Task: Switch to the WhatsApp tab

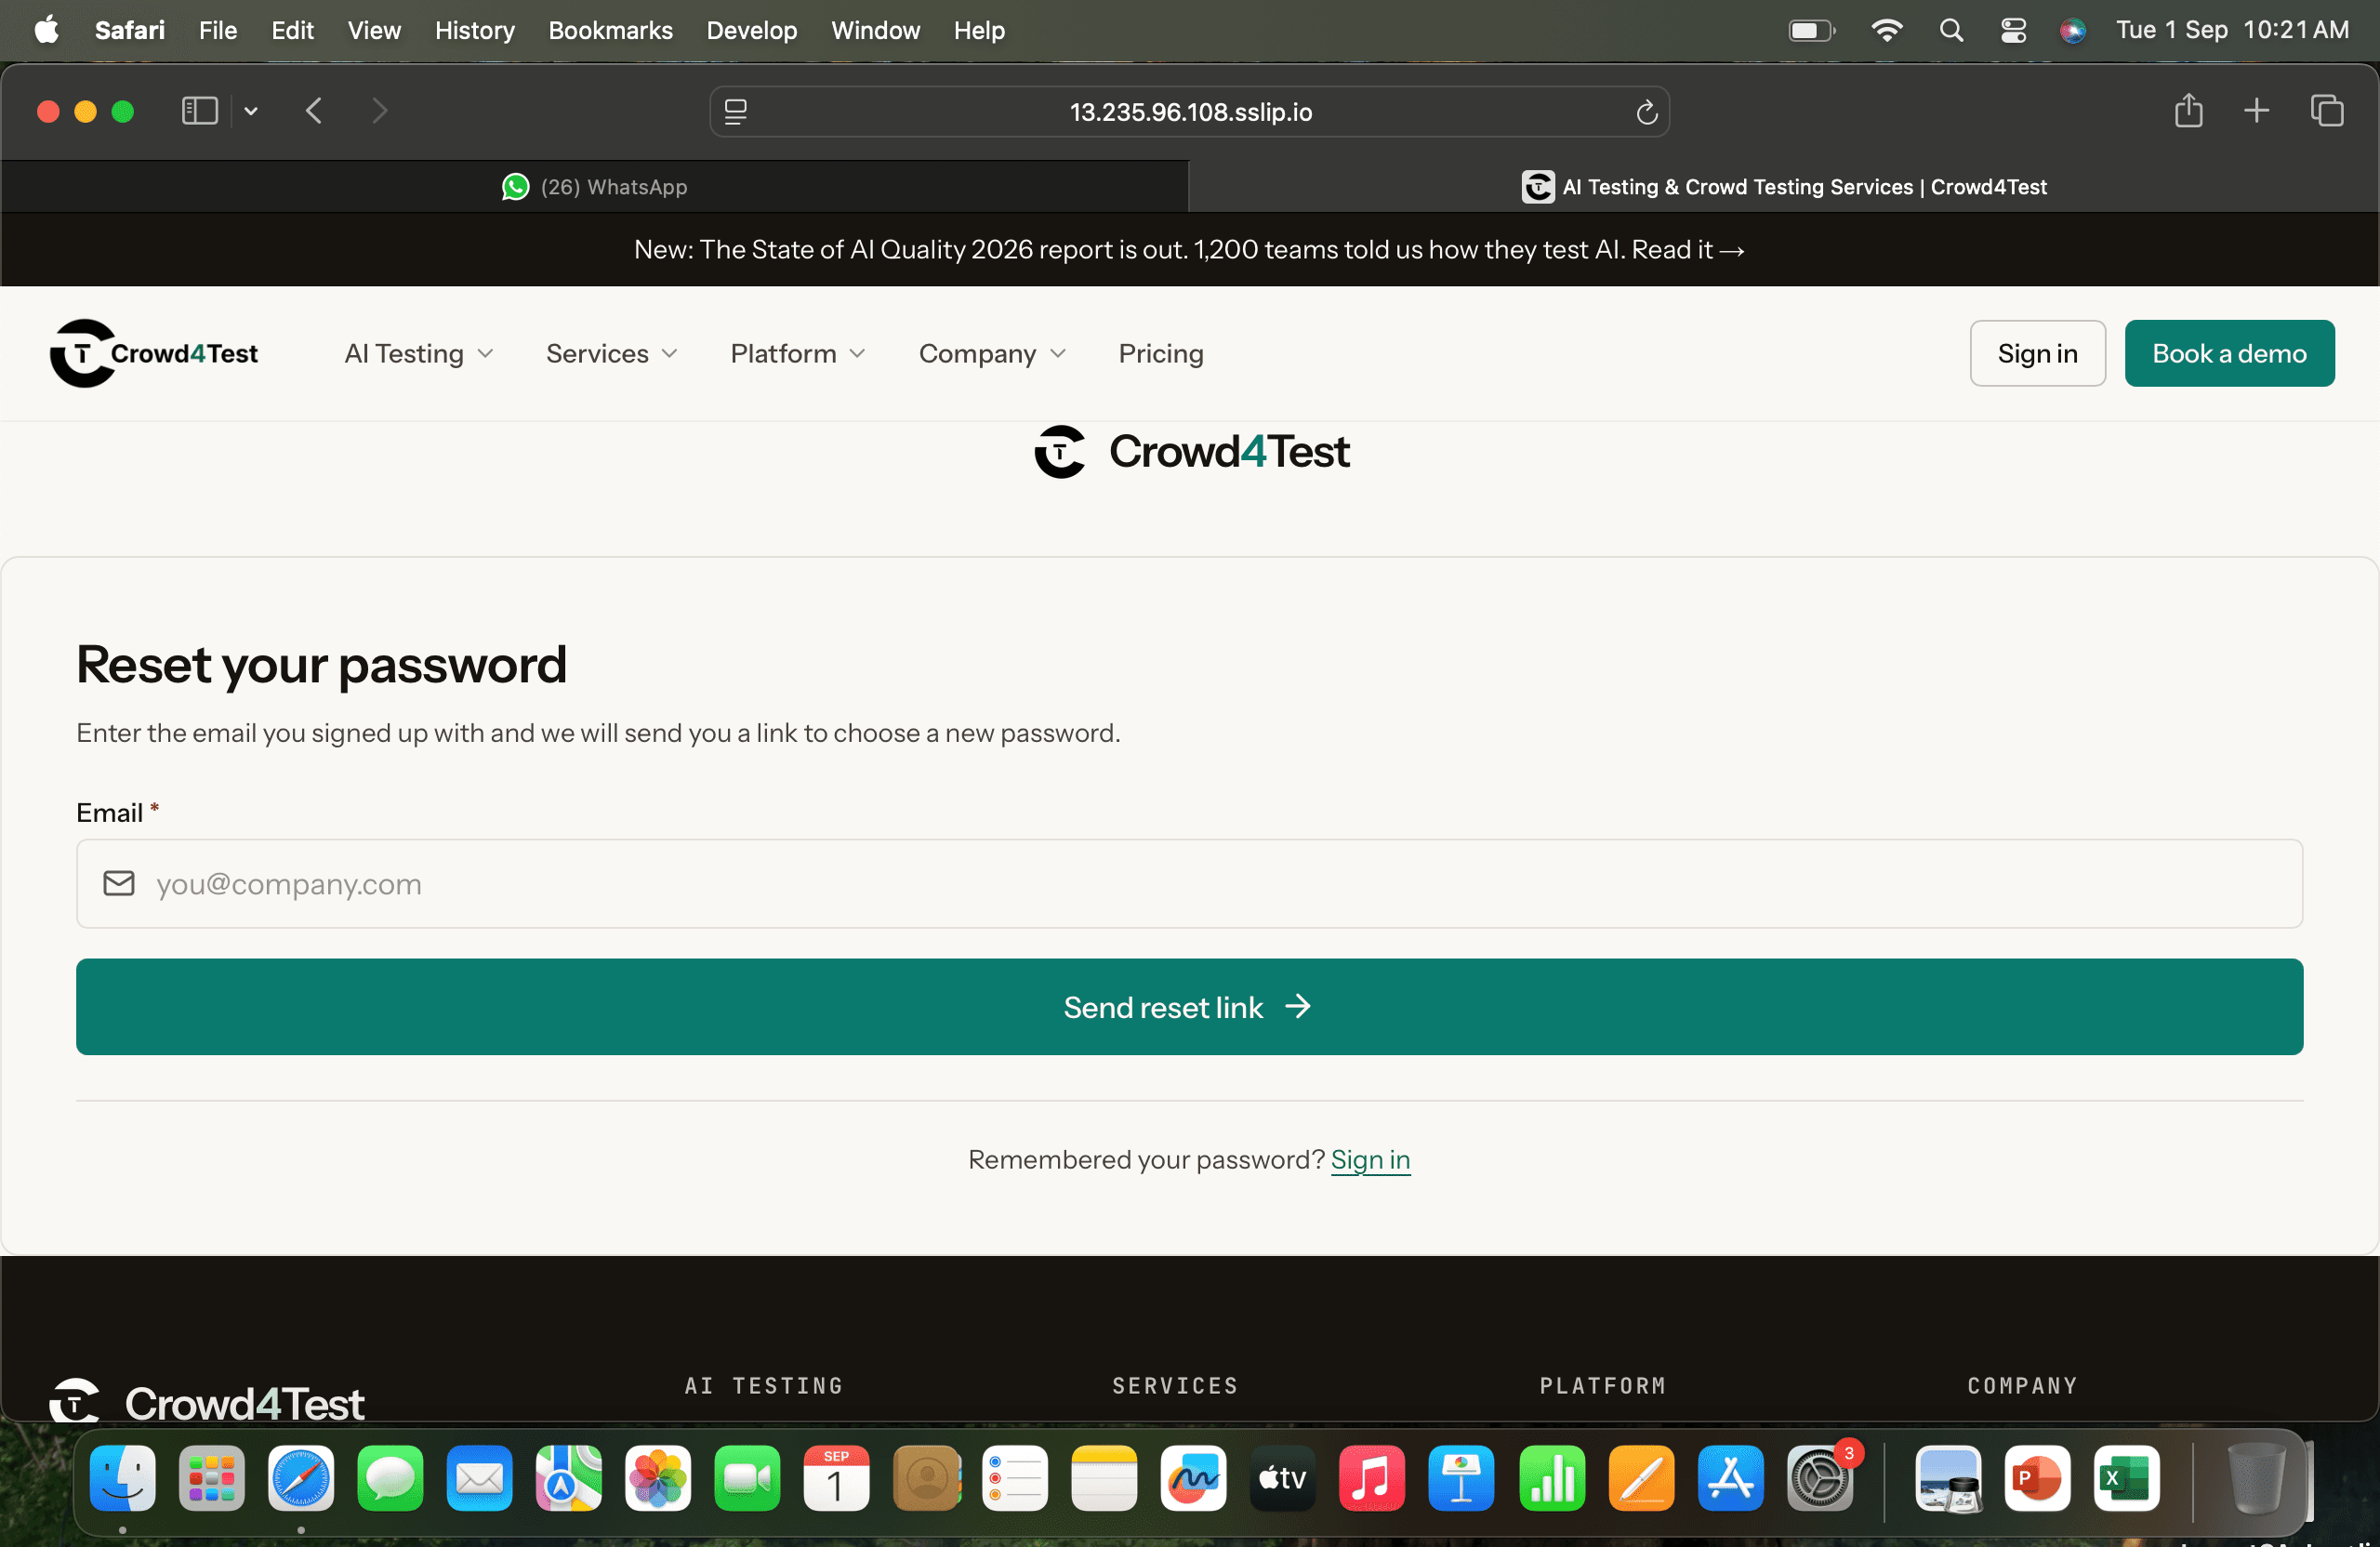Action: click(x=595, y=187)
